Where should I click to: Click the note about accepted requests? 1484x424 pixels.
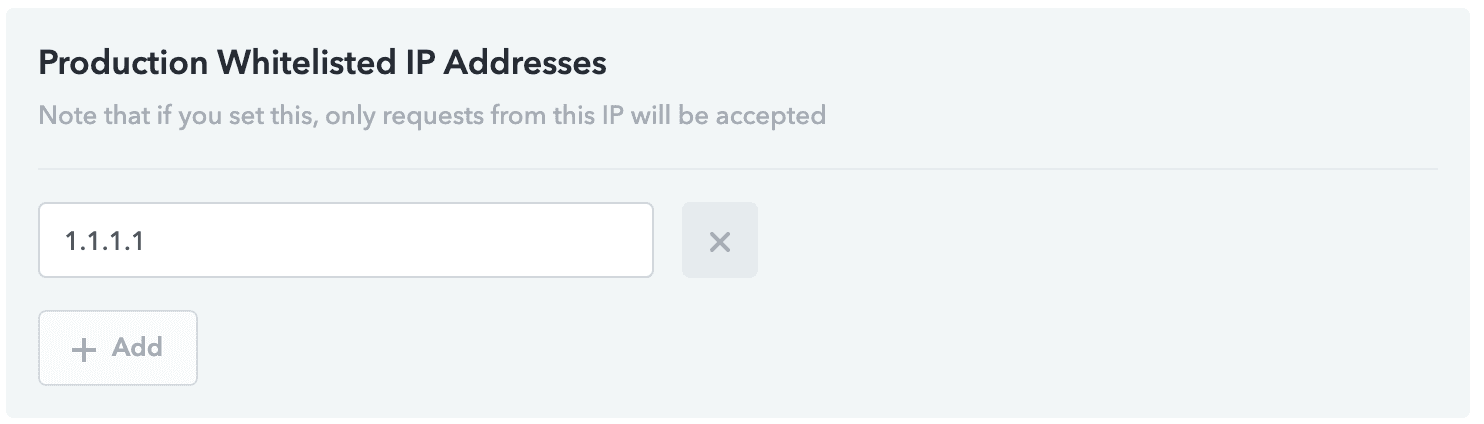(x=432, y=115)
